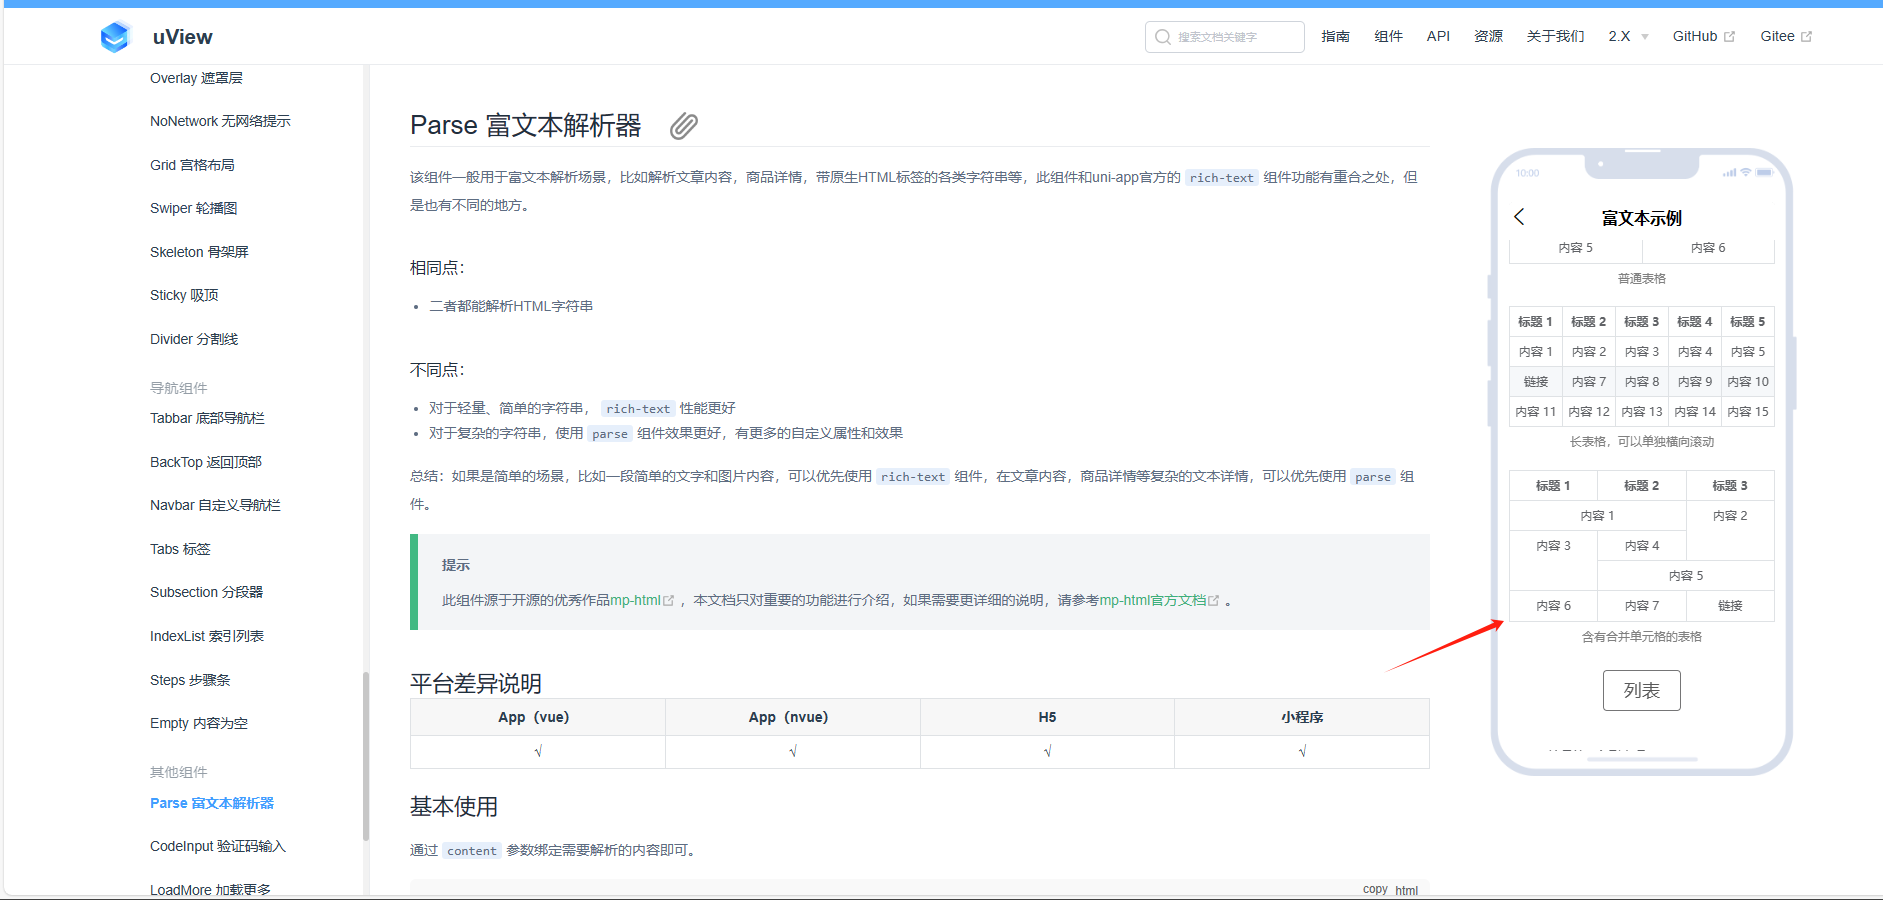Click external link icon after mp-html官方文档
Viewport: 1883px width, 900px height.
1213,601
